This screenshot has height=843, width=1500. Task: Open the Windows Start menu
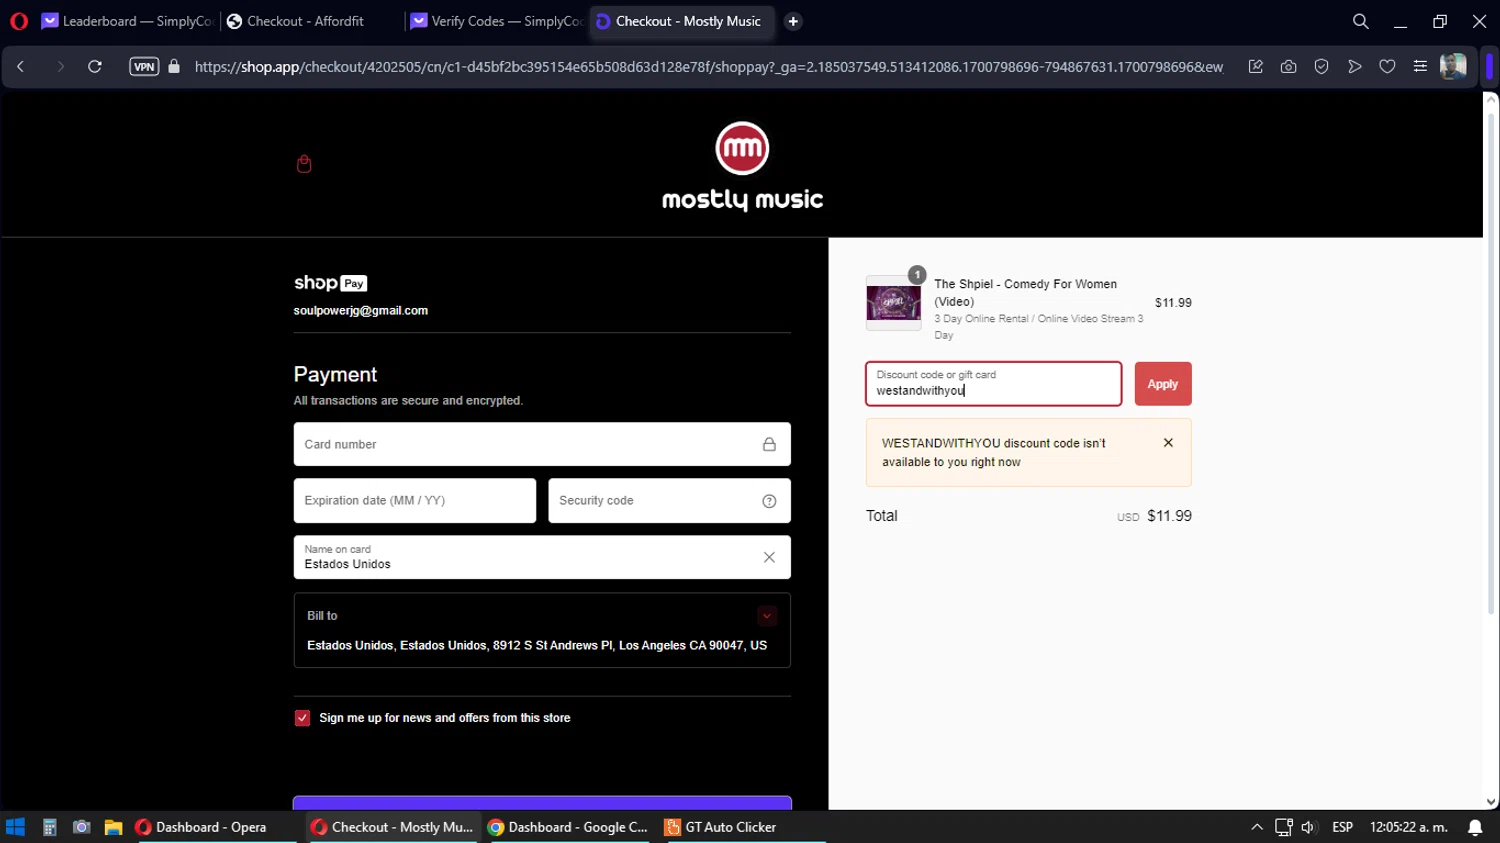pos(15,827)
